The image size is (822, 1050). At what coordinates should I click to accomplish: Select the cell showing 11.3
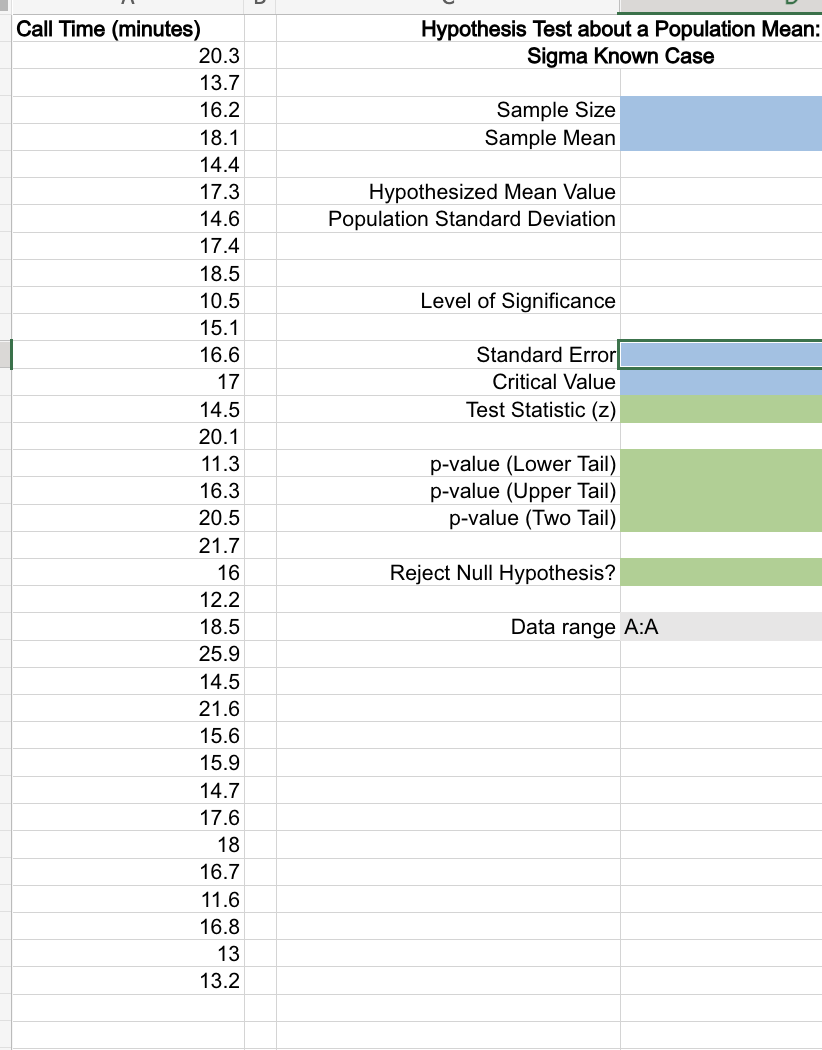pyautogui.click(x=128, y=463)
